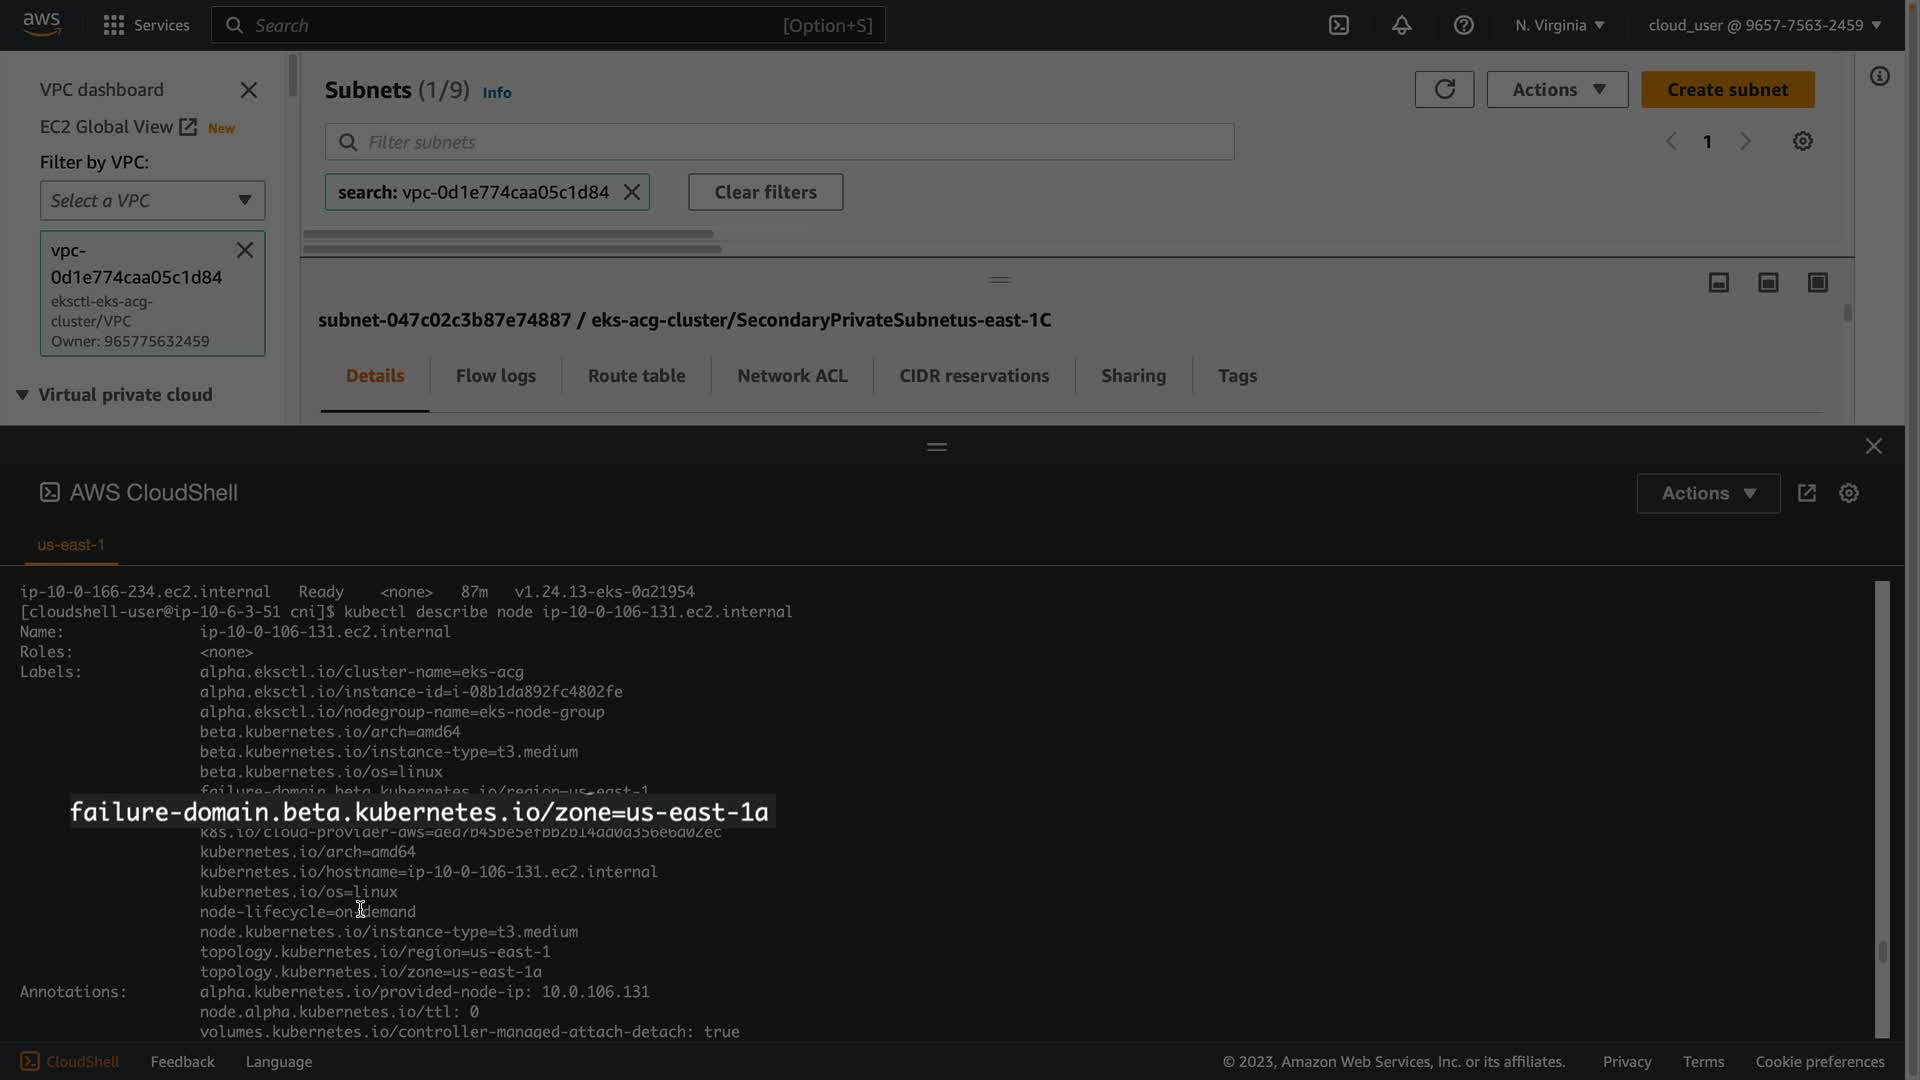Expand the Subnets Actions dropdown
Screen dimensions: 1920x1080
(1557, 89)
